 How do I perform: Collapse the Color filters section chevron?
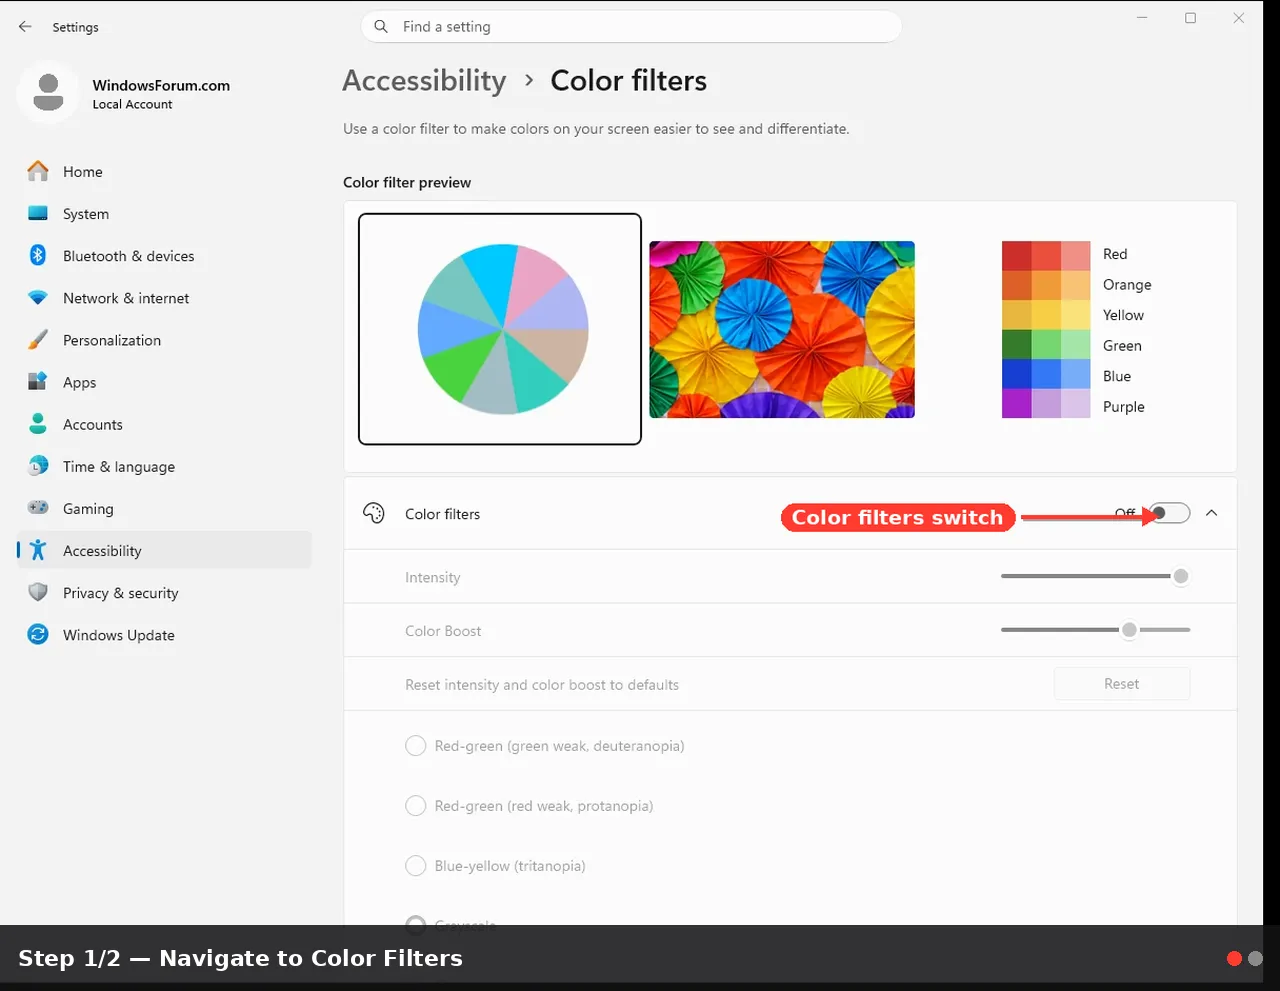(1211, 513)
